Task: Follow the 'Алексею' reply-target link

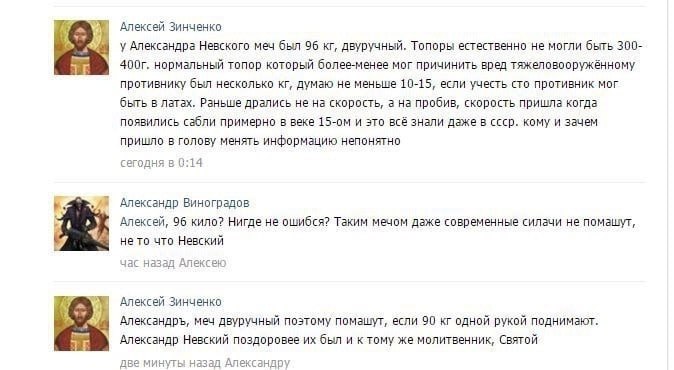Action: point(202,263)
